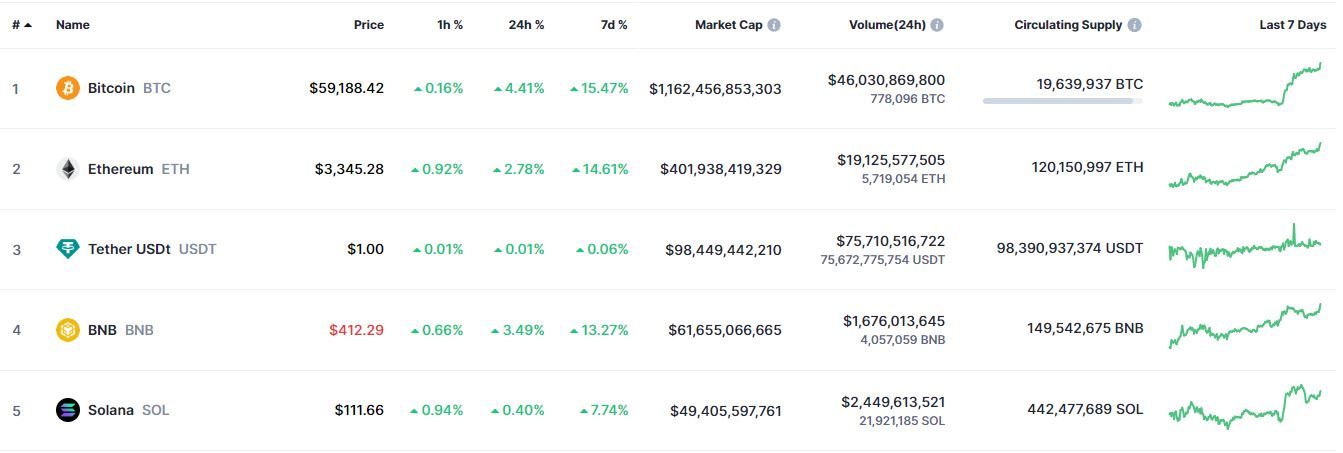Click the Market Cap info icon

pos(774,25)
